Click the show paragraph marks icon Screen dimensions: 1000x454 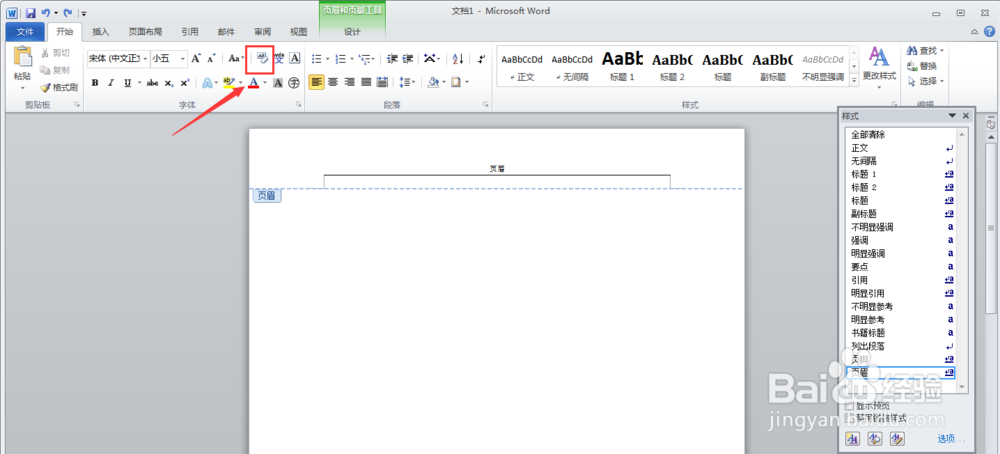click(x=482, y=59)
